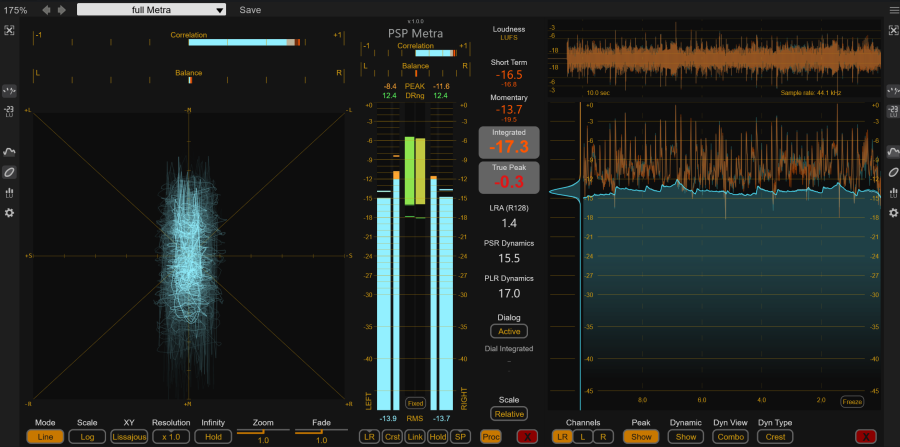Open settings gear in the left sidebar
The width and height of the screenshot is (900, 447).
9,213
